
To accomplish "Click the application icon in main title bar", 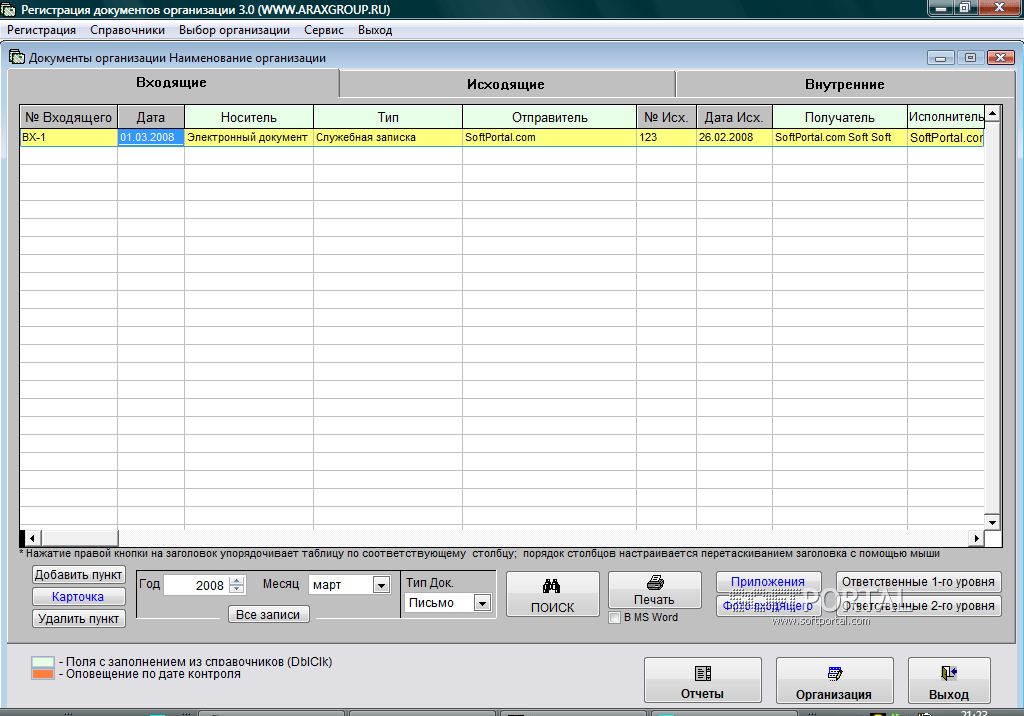I will (x=8, y=9).
